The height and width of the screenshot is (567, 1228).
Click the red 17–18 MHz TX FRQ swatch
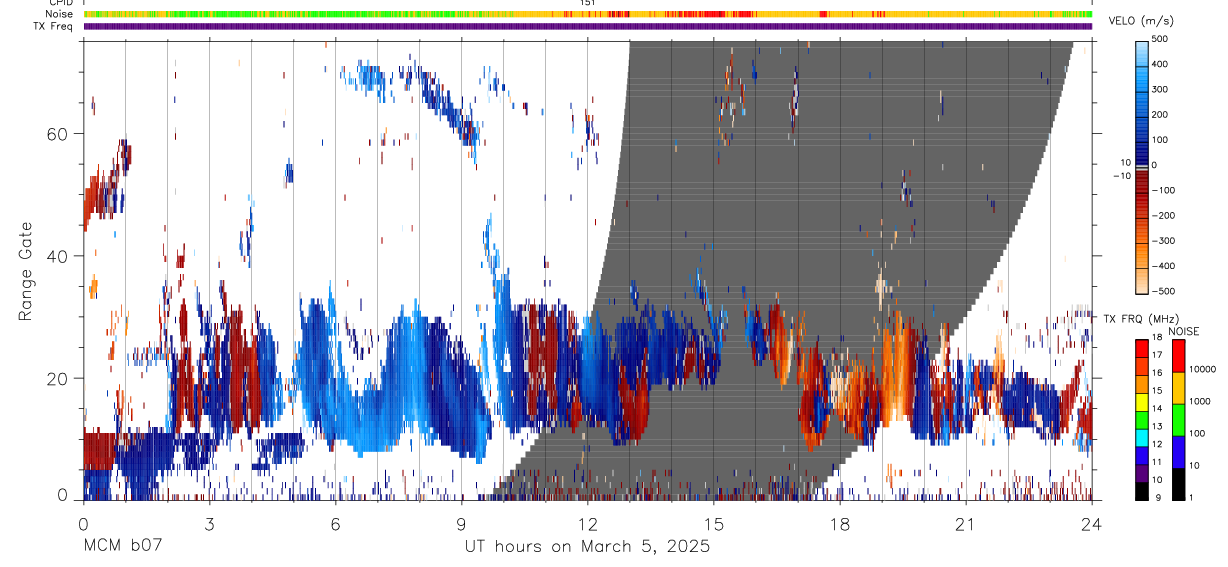(1142, 349)
